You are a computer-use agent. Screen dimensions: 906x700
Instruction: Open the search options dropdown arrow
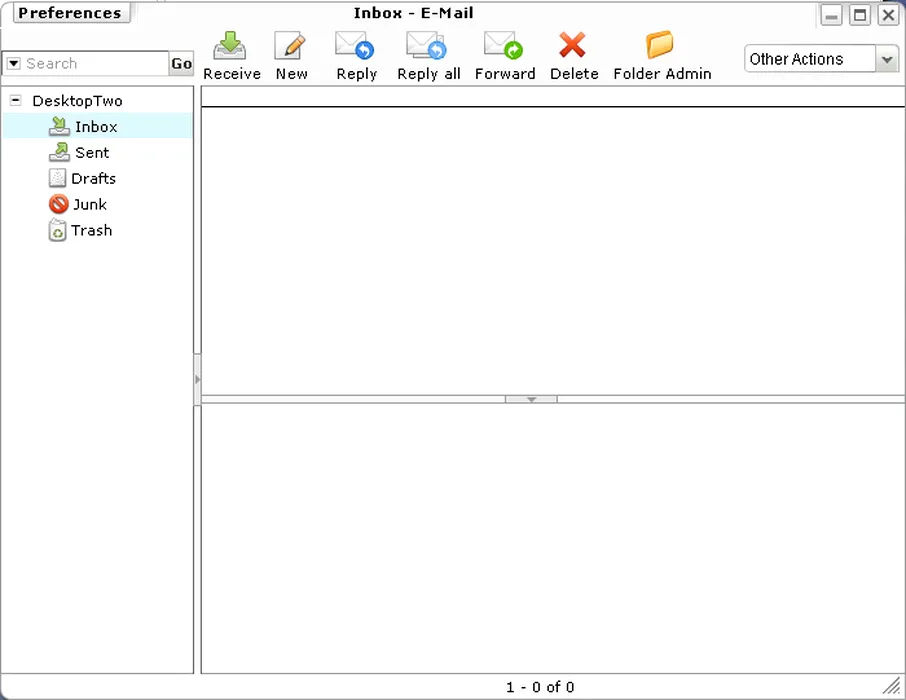coord(13,64)
